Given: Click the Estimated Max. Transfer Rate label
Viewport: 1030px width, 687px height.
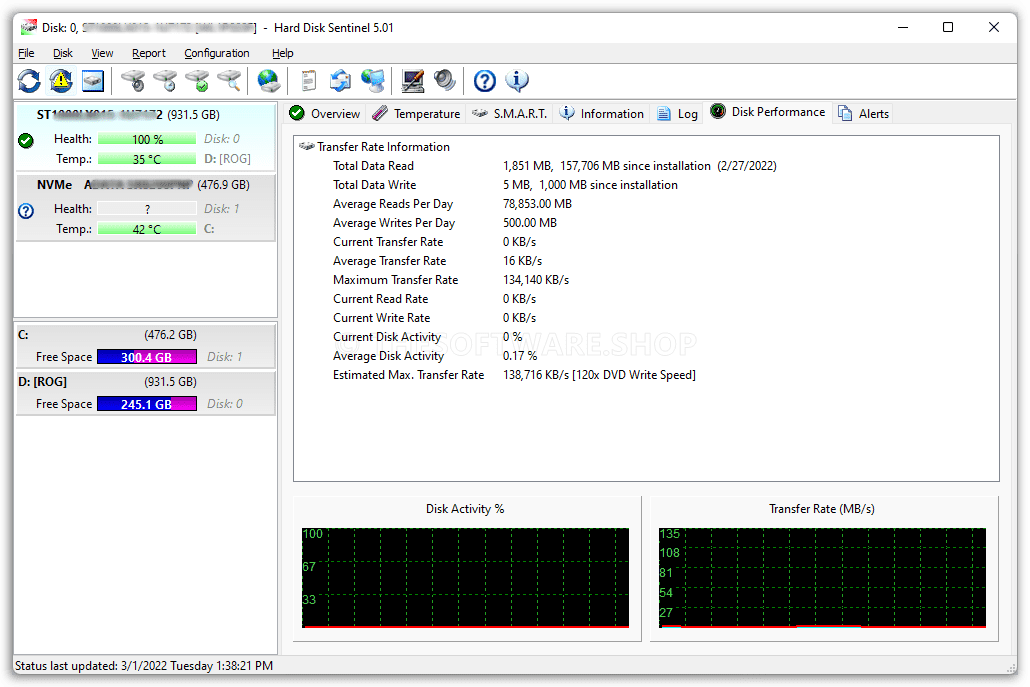Looking at the screenshot, I should coord(409,376).
